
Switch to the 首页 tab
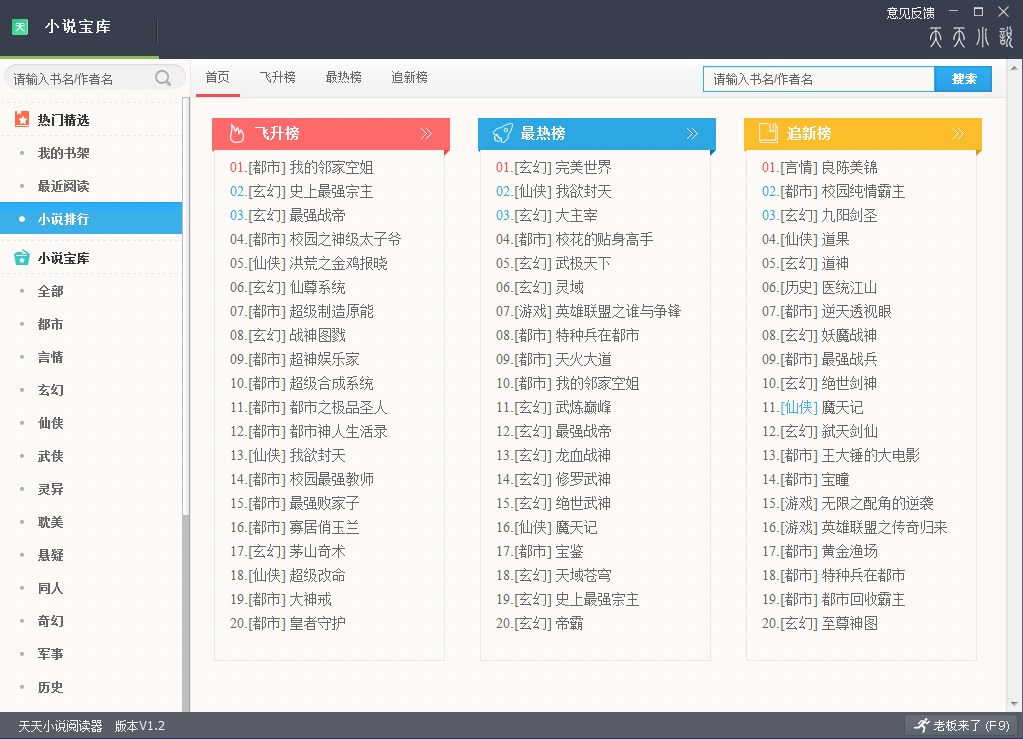click(218, 76)
